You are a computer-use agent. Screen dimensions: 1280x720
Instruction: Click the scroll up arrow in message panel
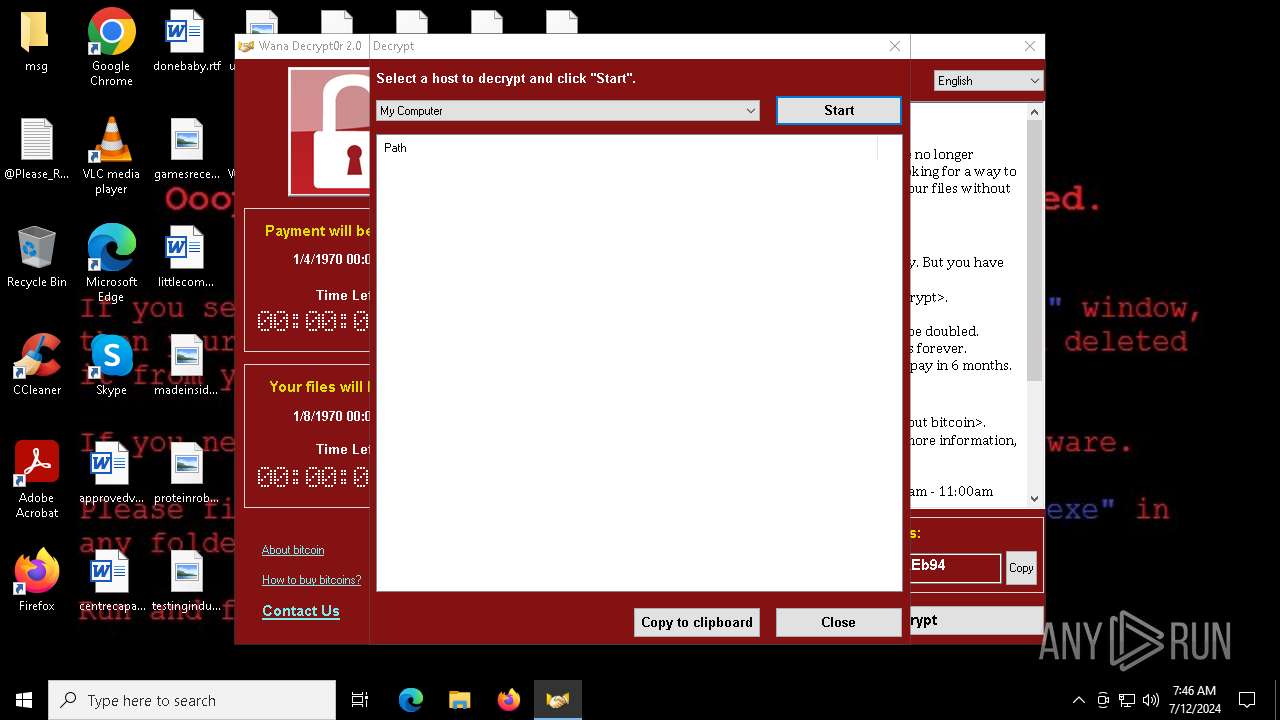pyautogui.click(x=1035, y=112)
